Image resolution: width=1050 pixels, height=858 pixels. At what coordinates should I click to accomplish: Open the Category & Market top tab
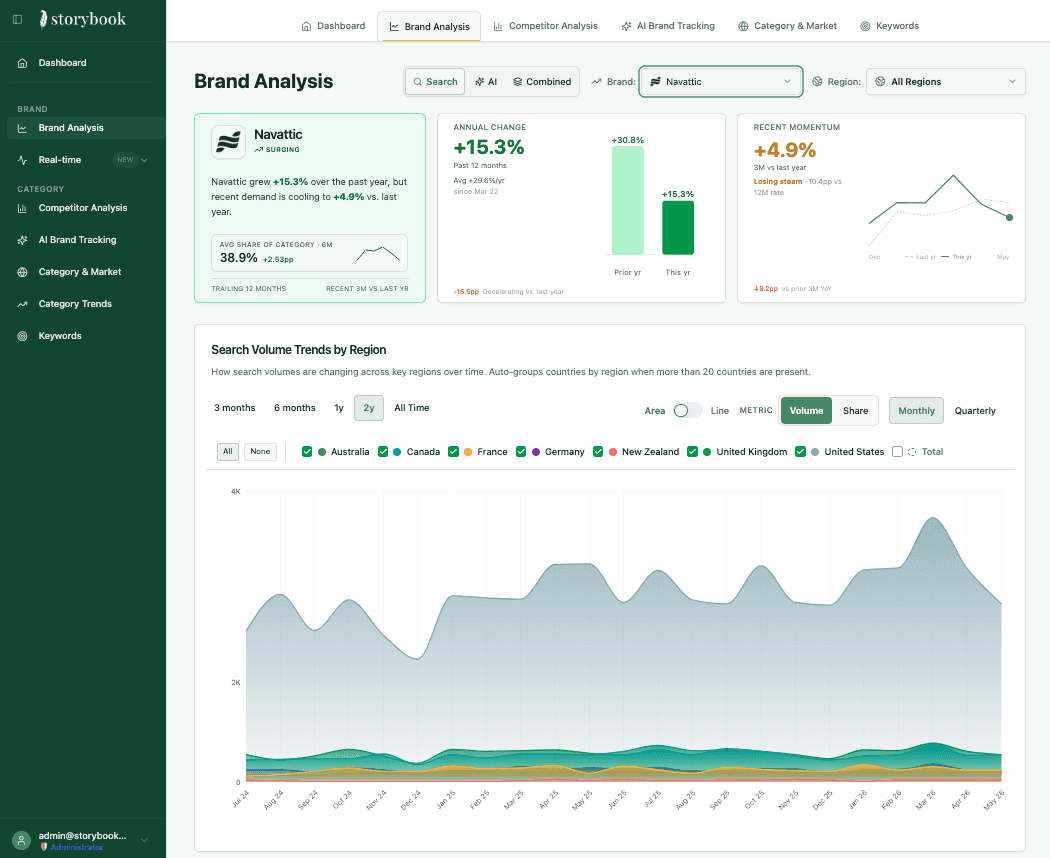(x=788, y=26)
